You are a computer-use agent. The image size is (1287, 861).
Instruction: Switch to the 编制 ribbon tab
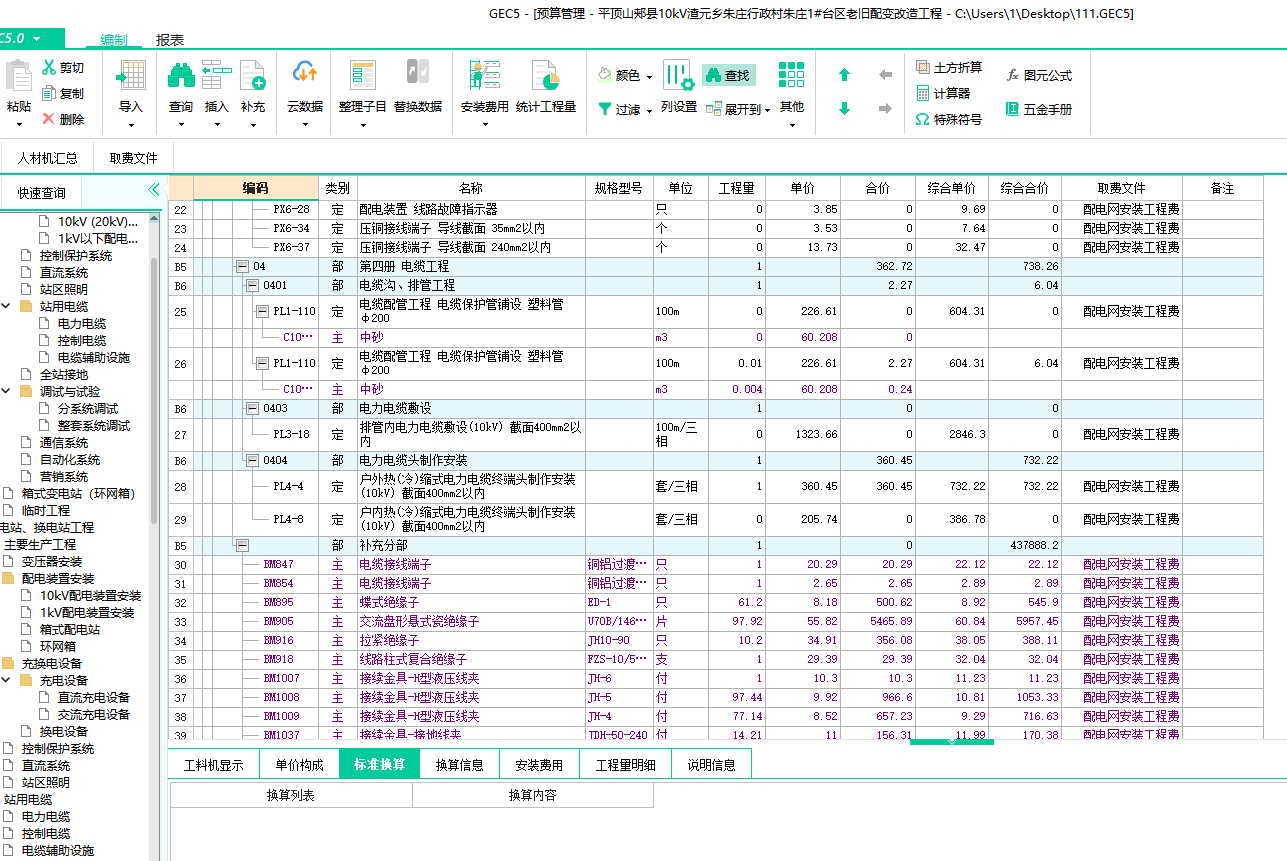tap(113, 40)
